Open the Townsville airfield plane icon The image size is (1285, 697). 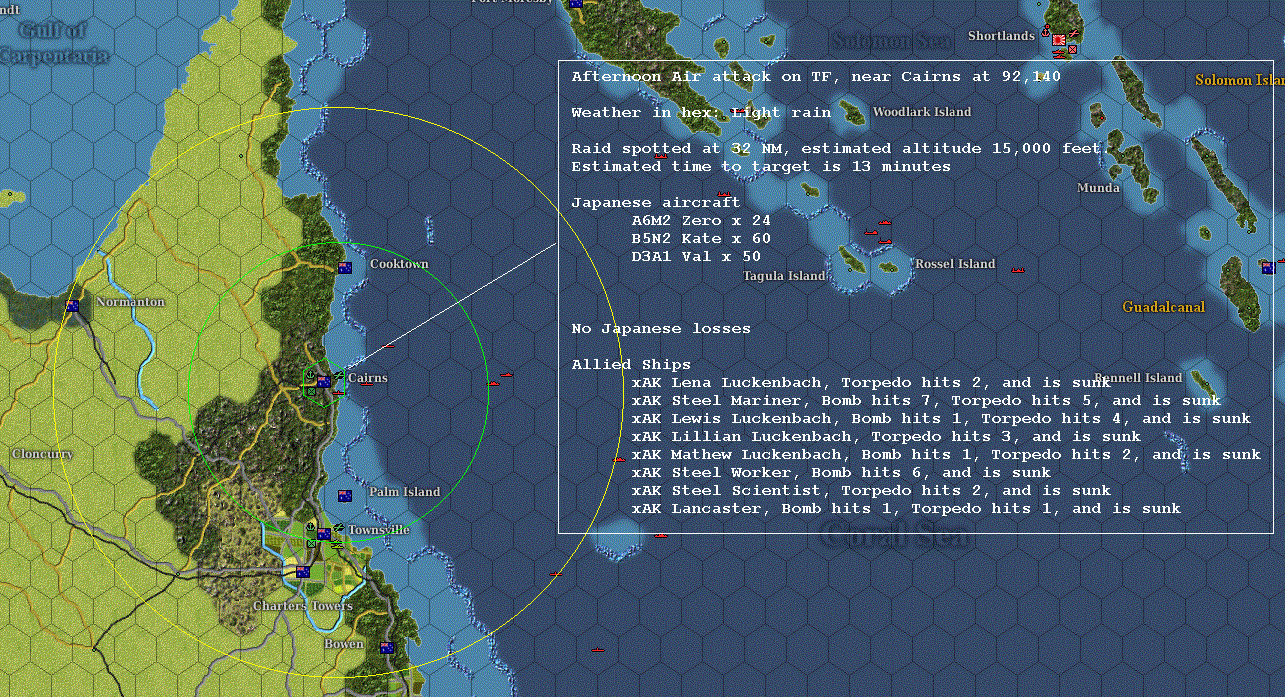tap(339, 527)
